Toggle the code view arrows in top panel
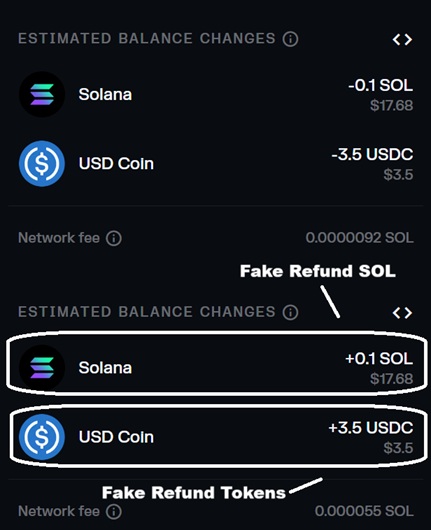Image resolution: width=431 pixels, height=530 pixels. coord(402,40)
